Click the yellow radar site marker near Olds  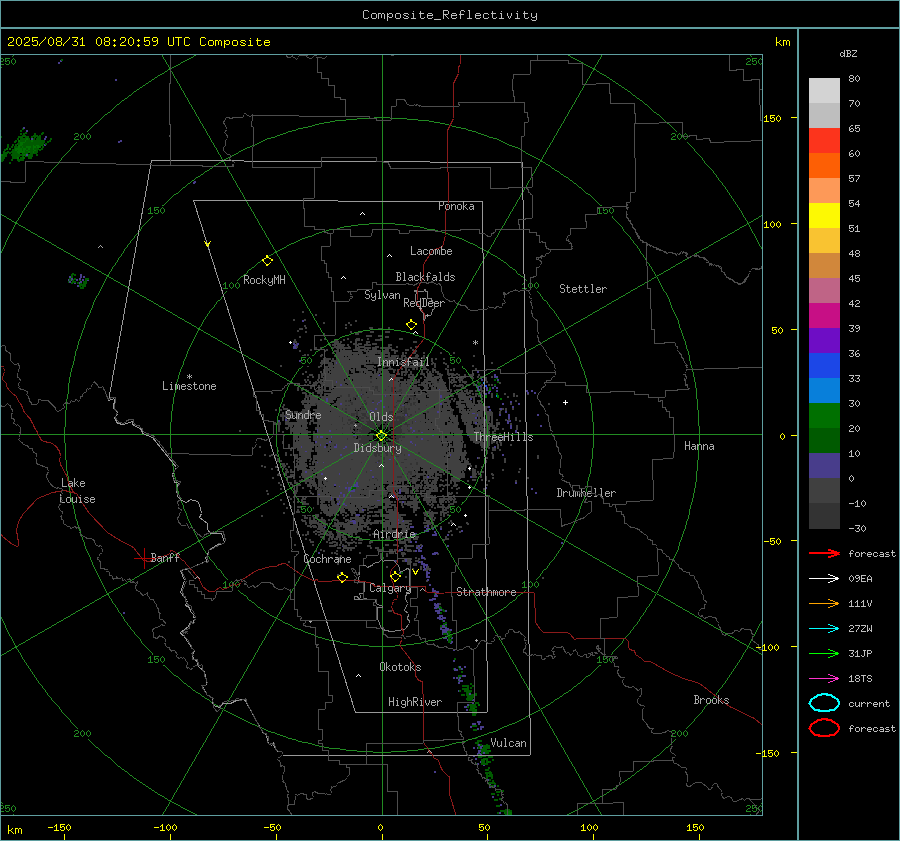[x=381, y=436]
